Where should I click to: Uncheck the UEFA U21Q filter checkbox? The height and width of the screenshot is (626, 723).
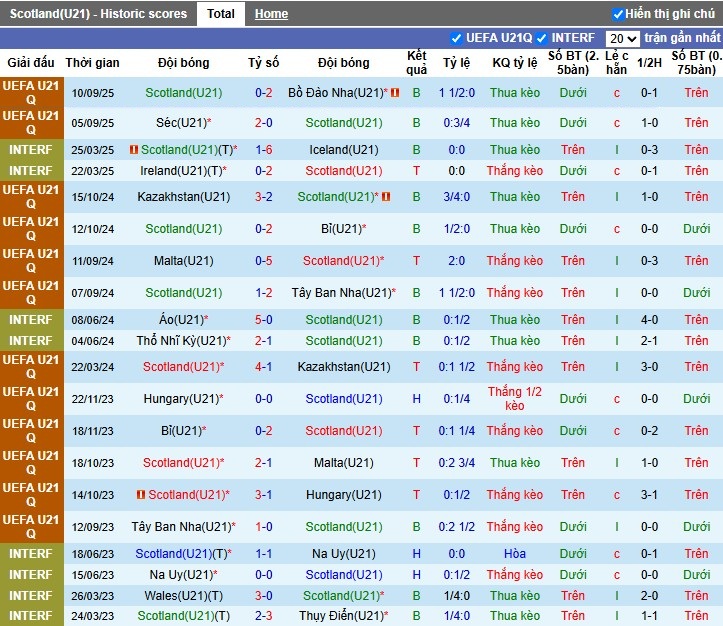pyautogui.click(x=457, y=38)
